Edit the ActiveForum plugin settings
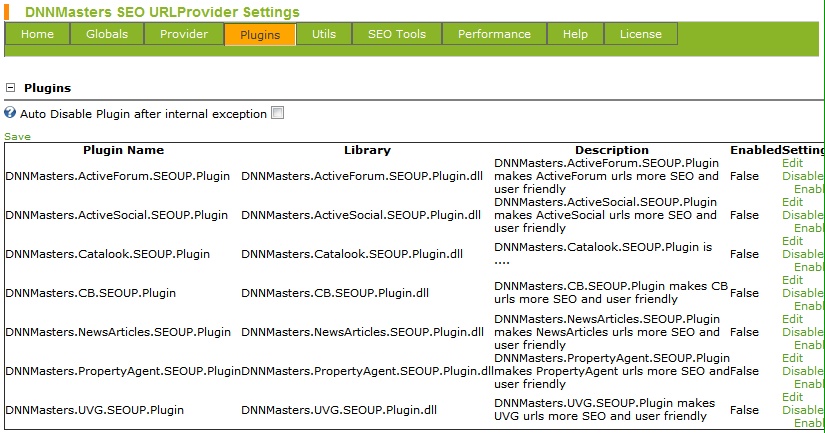Image resolution: width=825 pixels, height=433 pixels. [x=792, y=163]
